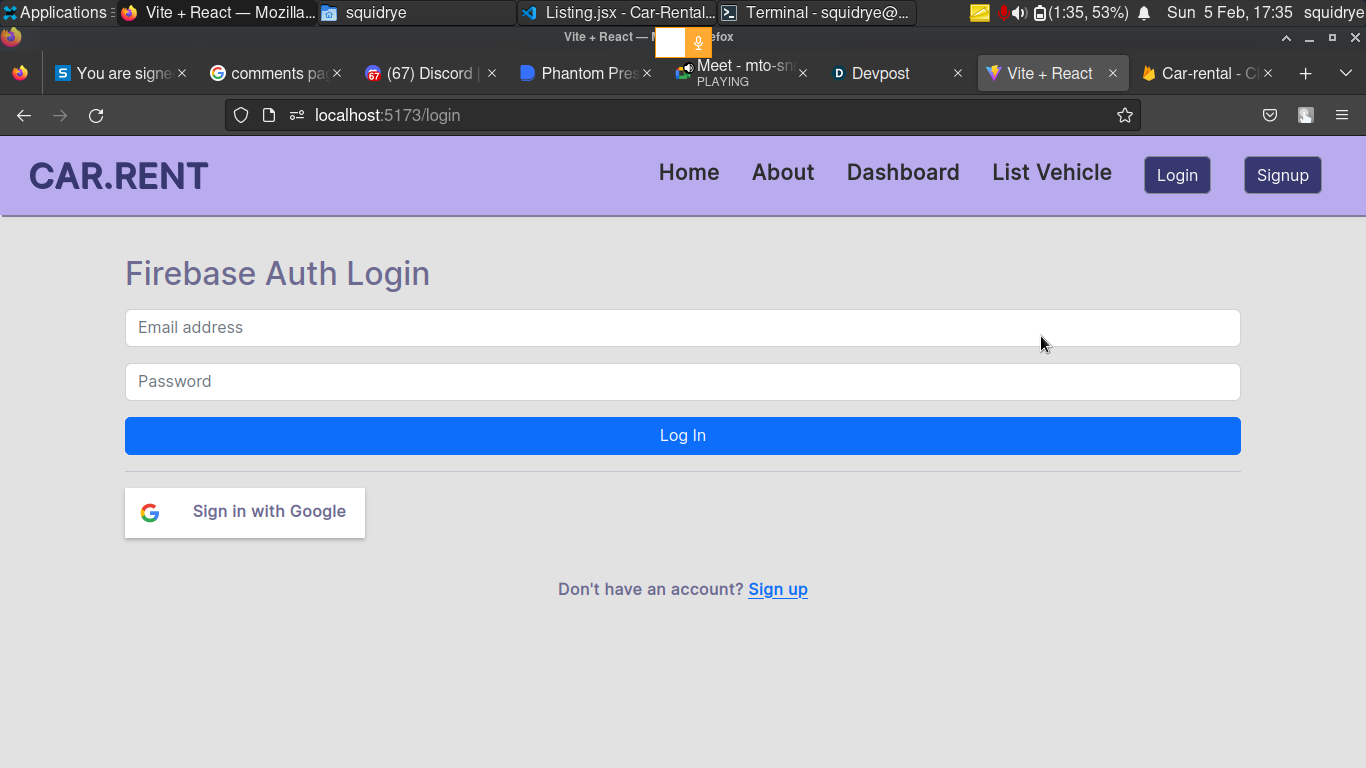Open Dashboard in navbar
Image resolution: width=1366 pixels, height=768 pixels.
pos(903,172)
